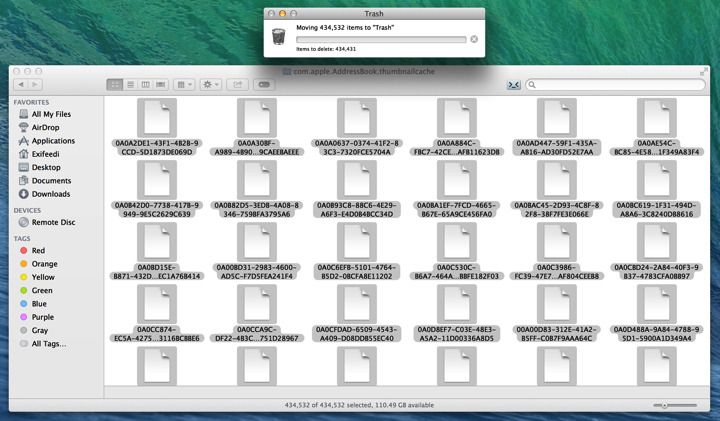Select file 0A0BD15E-B871-432D
The width and height of the screenshot is (720, 421).
157,252
